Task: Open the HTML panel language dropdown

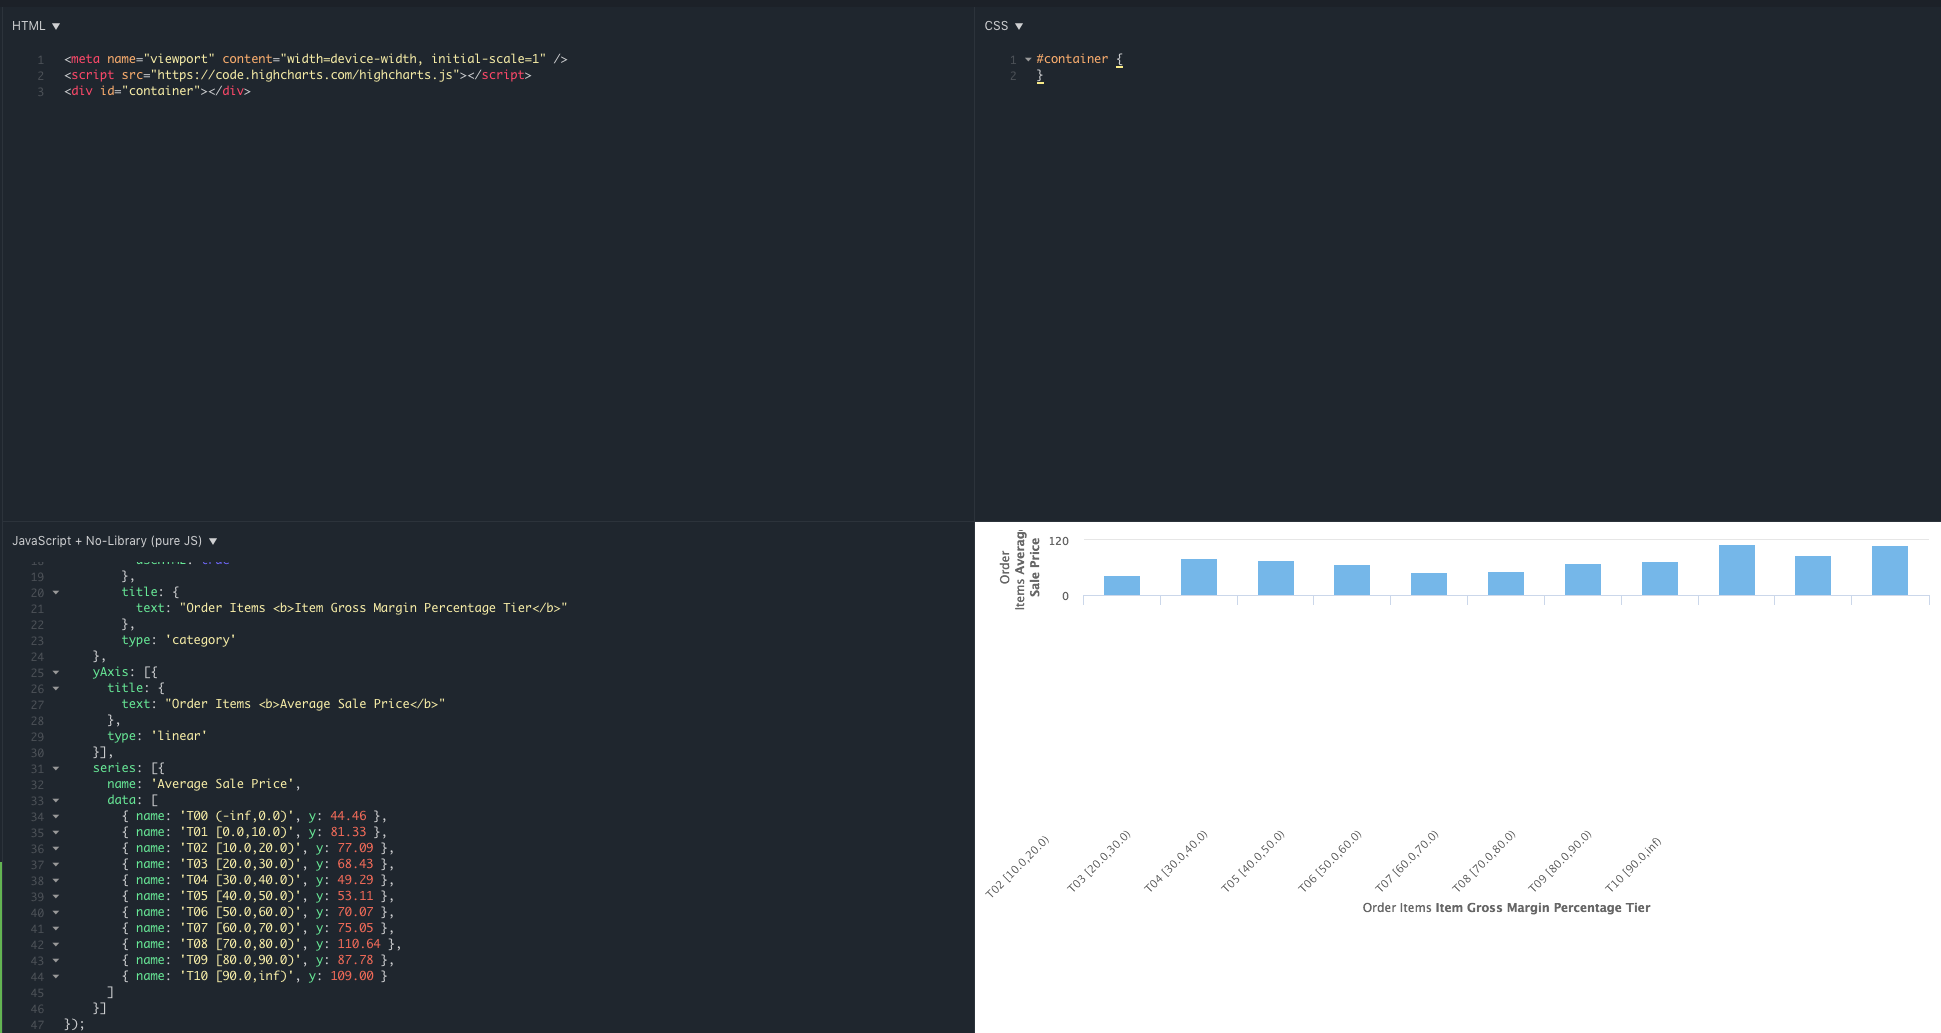Action: (36, 26)
